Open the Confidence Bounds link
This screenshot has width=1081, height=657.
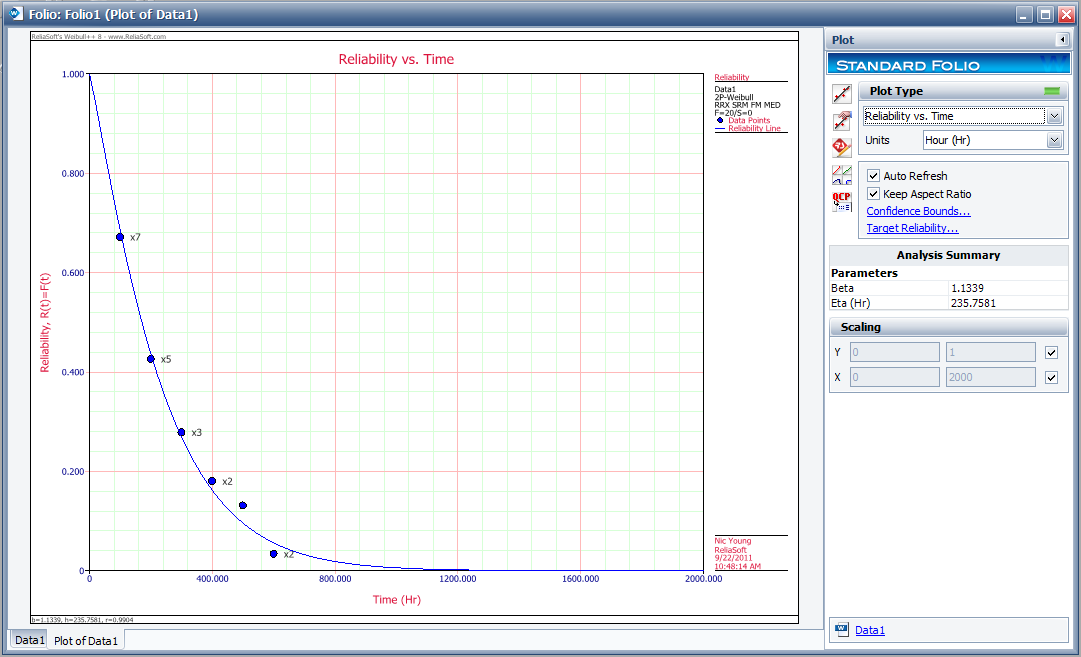coord(918,211)
